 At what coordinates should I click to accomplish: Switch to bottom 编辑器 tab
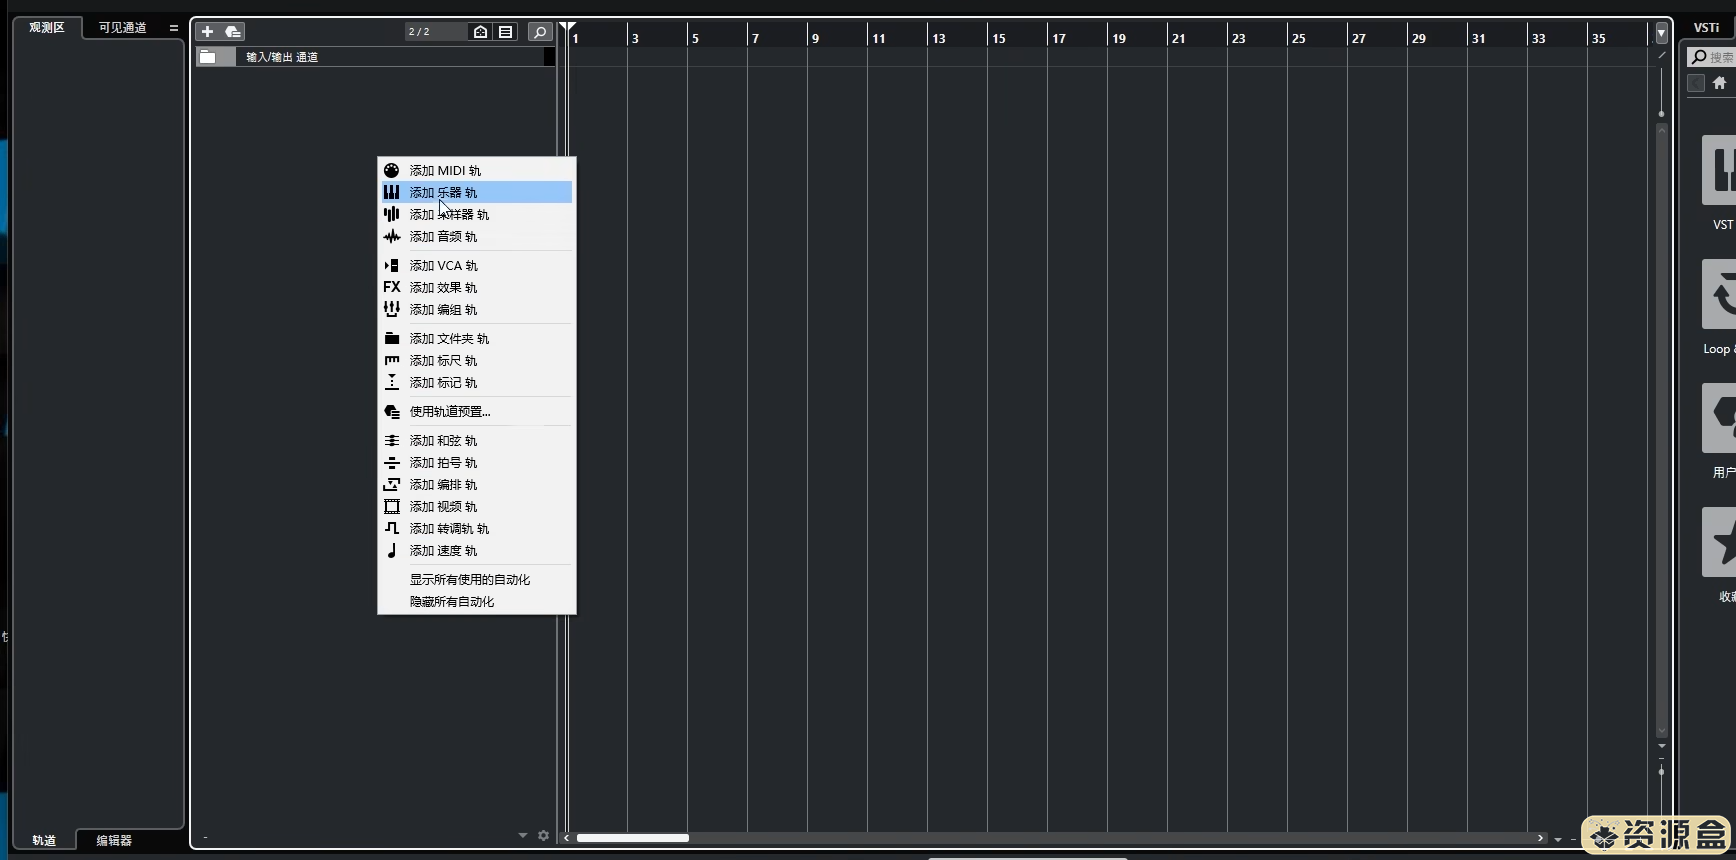114,840
